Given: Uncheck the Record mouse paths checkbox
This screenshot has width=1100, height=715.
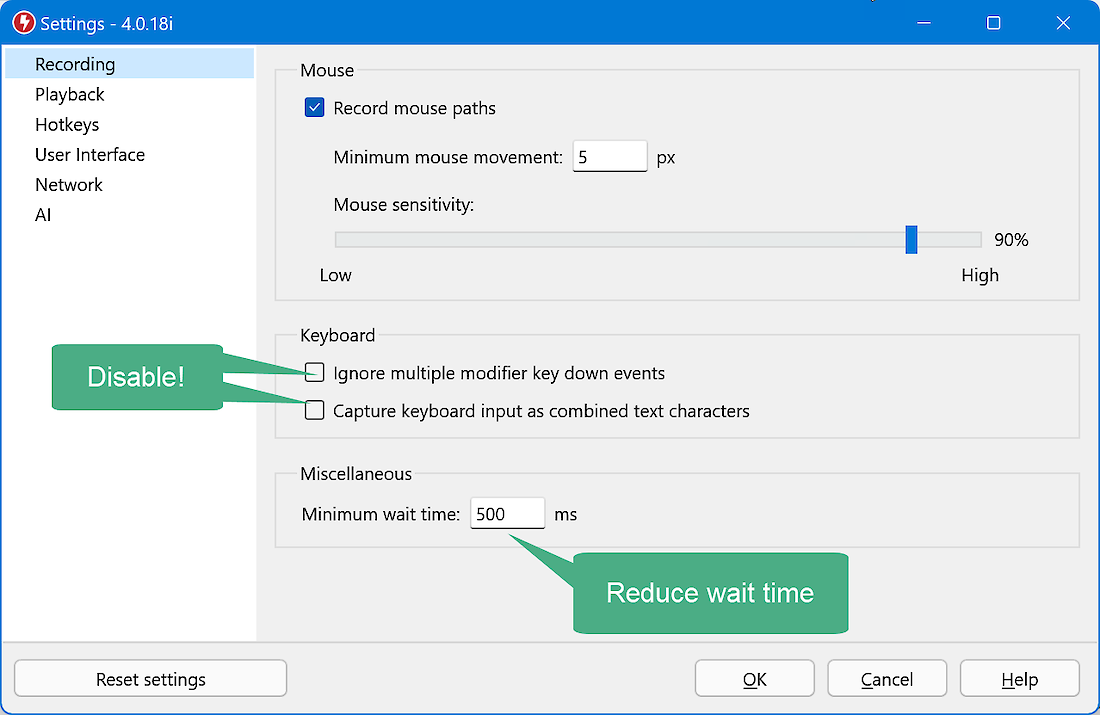Looking at the screenshot, I should point(315,108).
